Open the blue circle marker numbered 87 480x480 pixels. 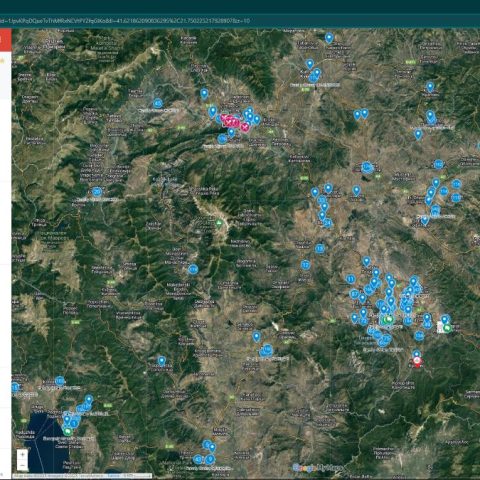click(x=354, y=294)
